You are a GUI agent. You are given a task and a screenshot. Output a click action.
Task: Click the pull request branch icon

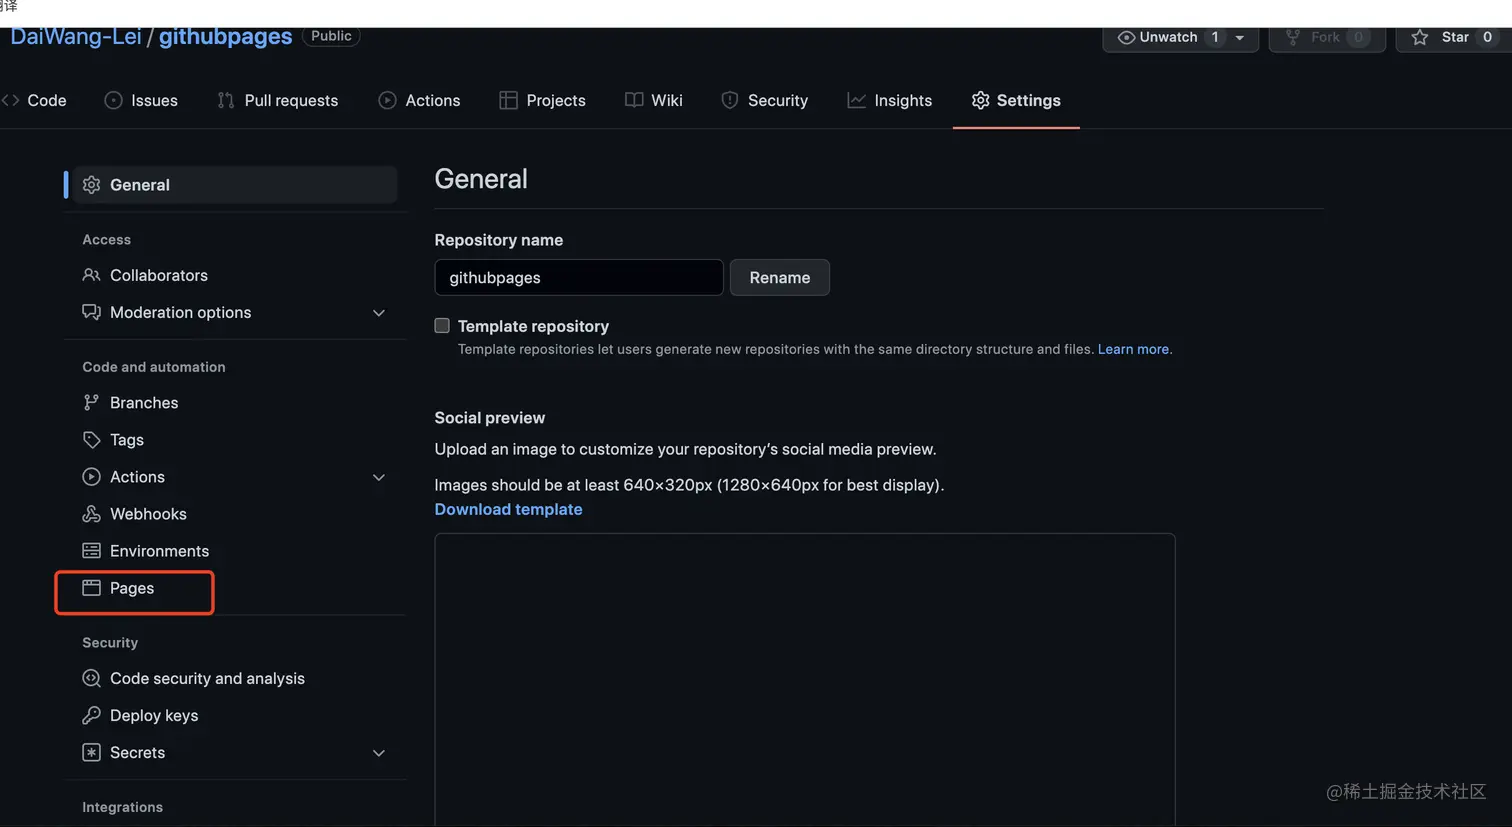226,100
